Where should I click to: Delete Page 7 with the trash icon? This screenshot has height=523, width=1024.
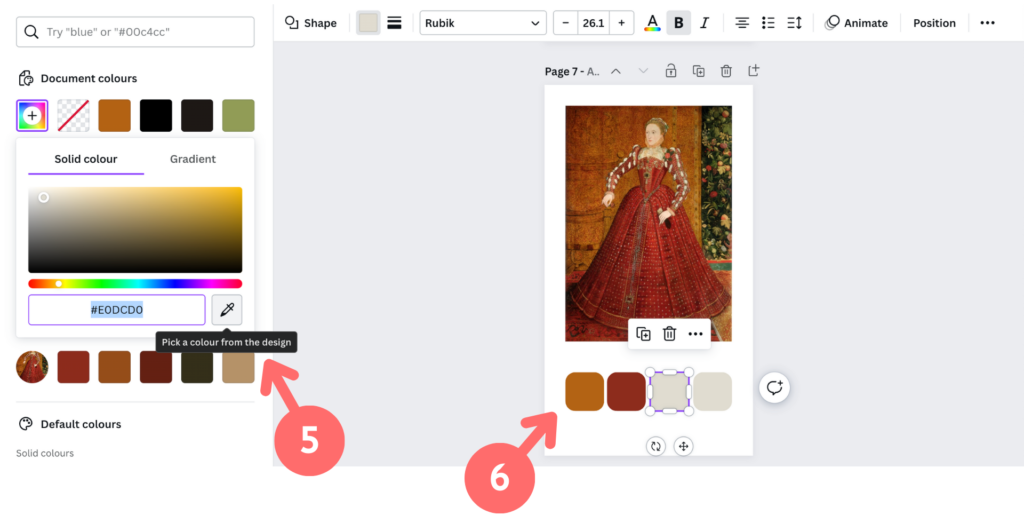[x=726, y=71]
